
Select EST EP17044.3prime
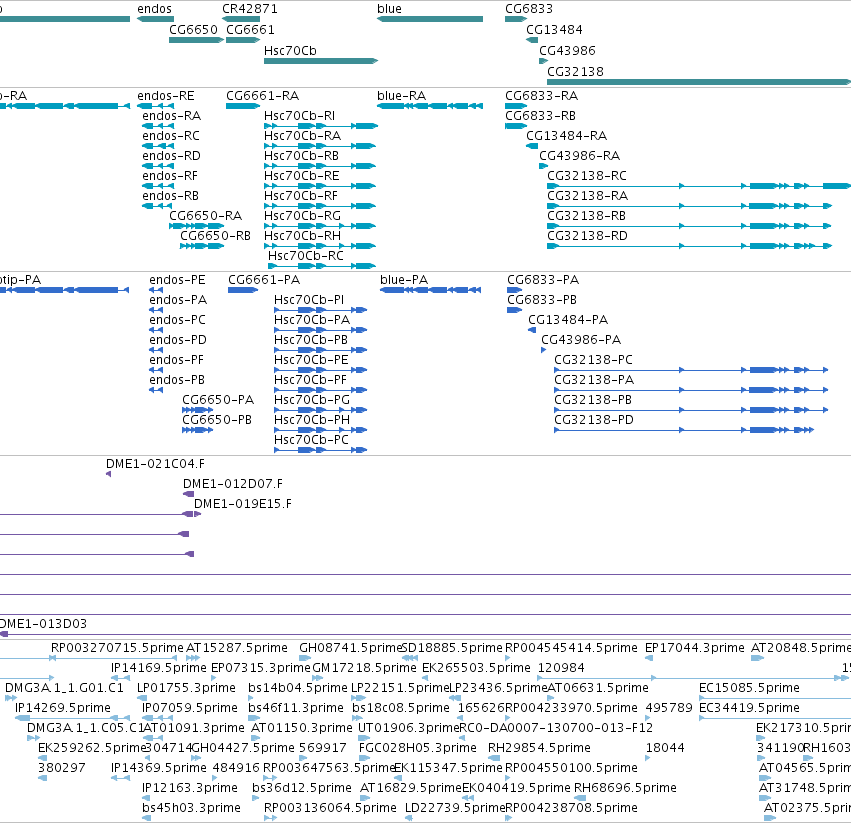click(695, 648)
